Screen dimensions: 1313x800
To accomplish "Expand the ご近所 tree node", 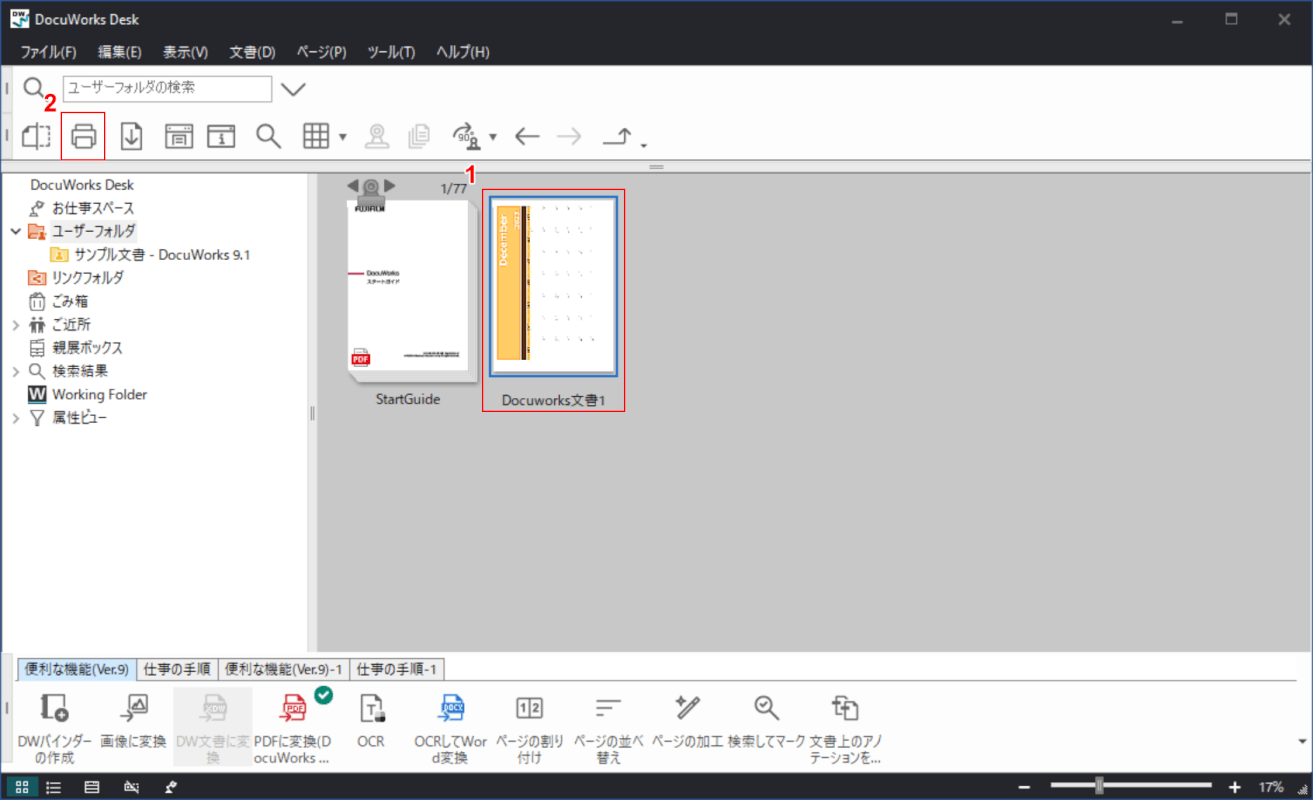I will pyautogui.click(x=15, y=325).
